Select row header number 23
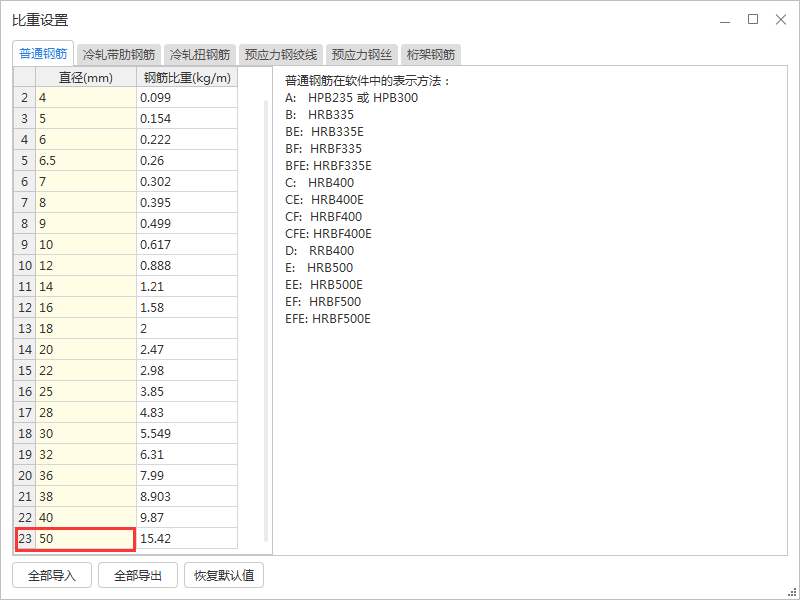 [x=24, y=539]
